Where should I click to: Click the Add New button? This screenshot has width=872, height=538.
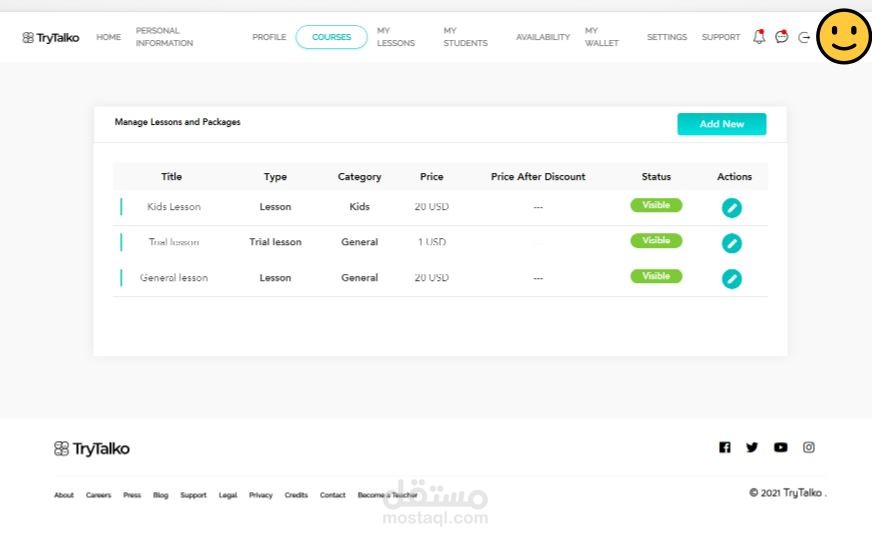(721, 124)
